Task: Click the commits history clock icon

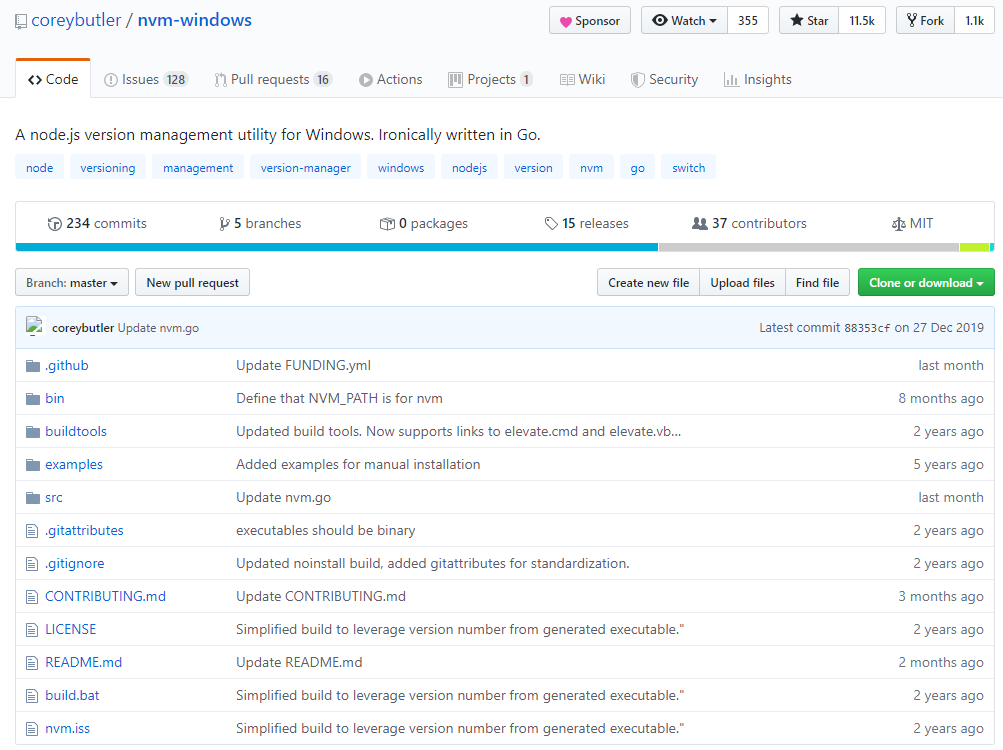Action: [x=54, y=224]
